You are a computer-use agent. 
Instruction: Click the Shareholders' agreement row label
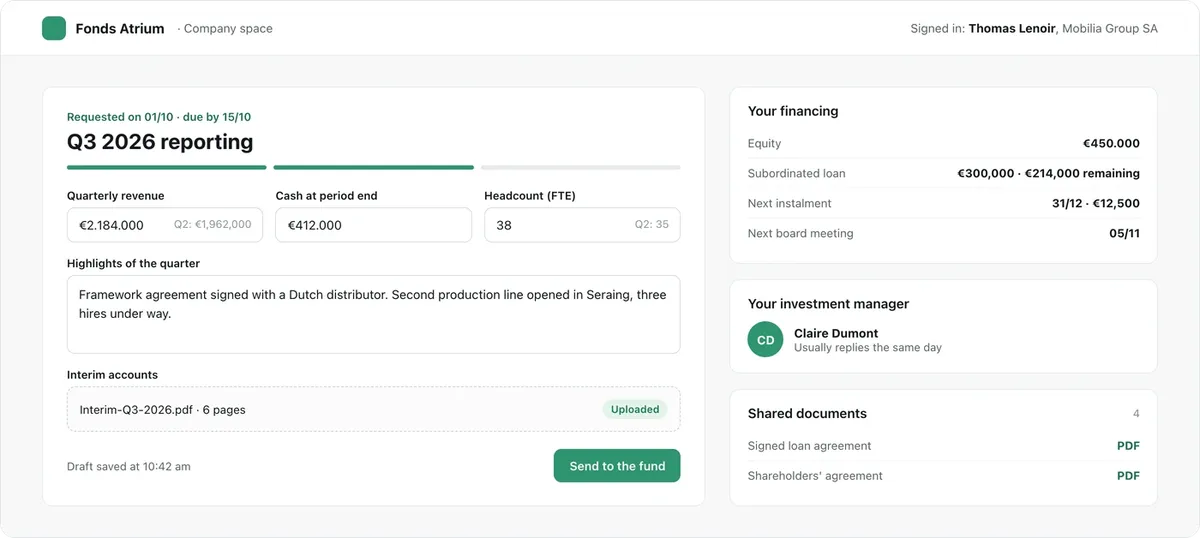coord(815,476)
